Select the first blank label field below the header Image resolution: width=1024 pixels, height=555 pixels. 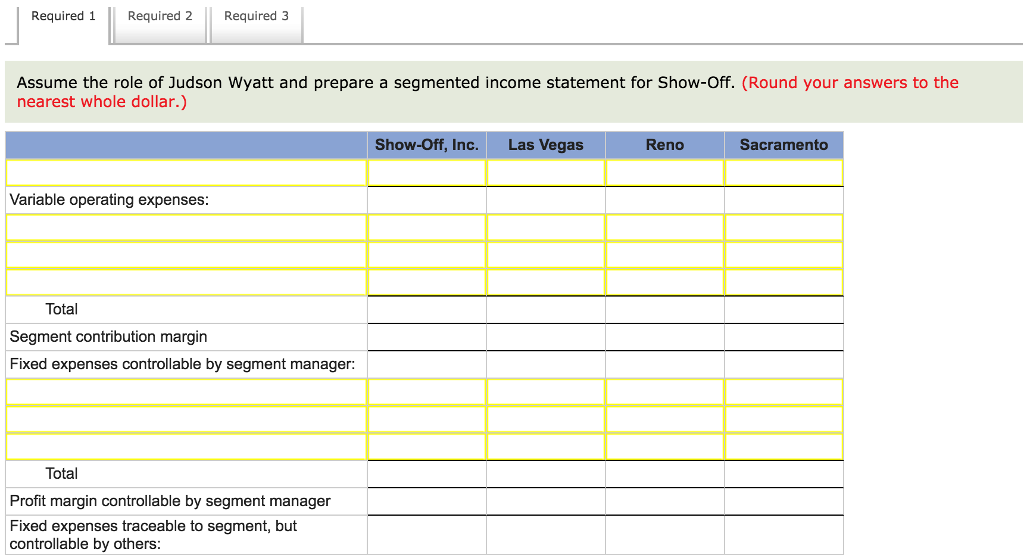point(187,173)
